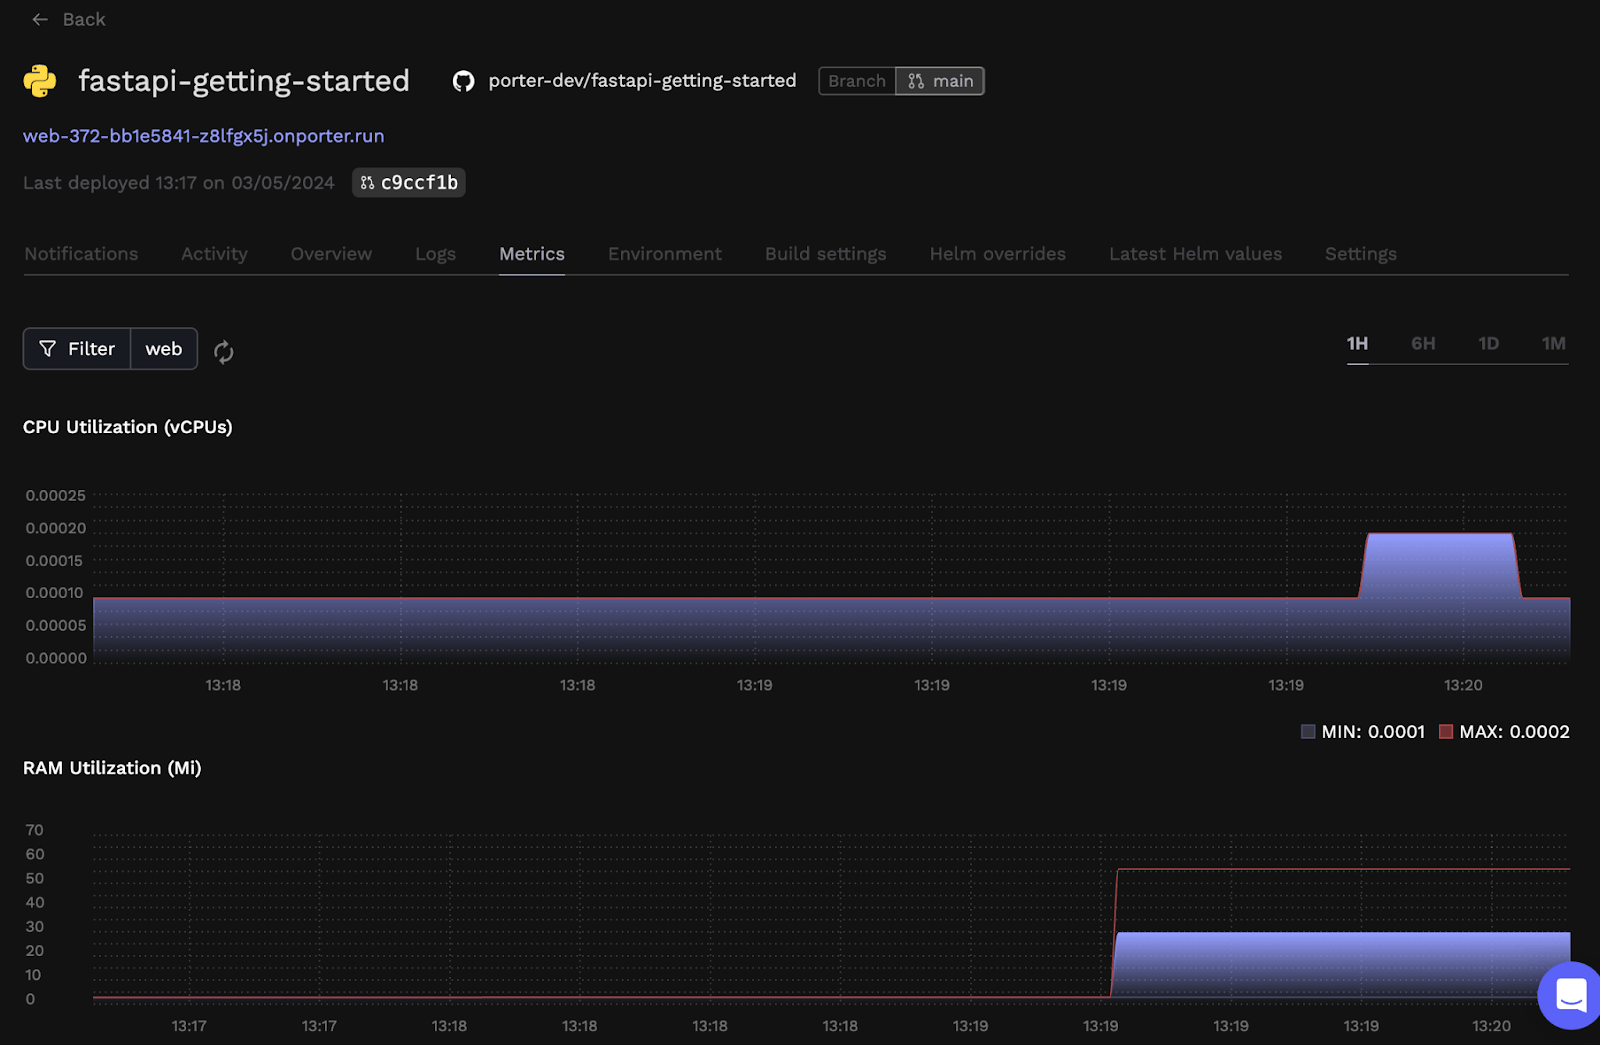
Task: Open porter-dev/fastapi-getting-started repository link
Action: [x=642, y=81]
